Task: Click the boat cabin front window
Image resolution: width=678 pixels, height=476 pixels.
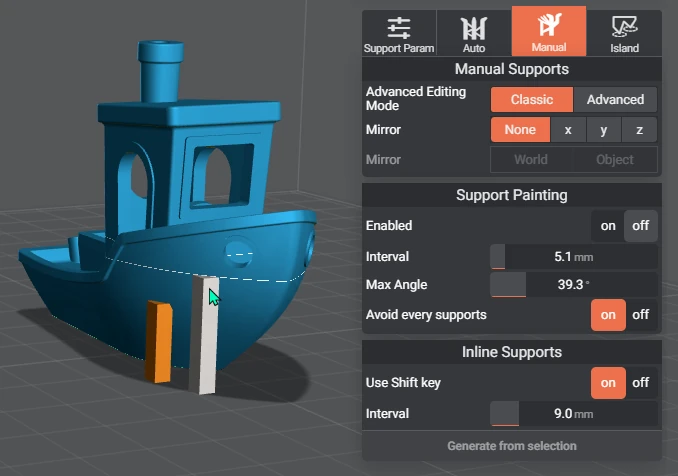Action: [221, 175]
